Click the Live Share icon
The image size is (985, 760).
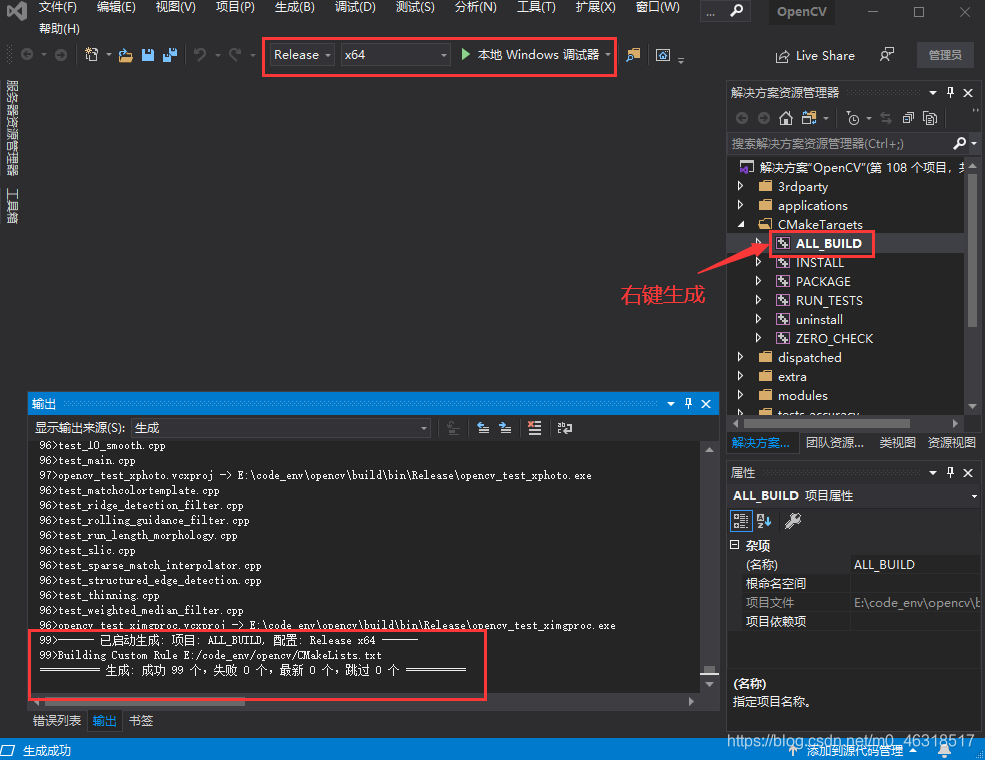click(783, 55)
